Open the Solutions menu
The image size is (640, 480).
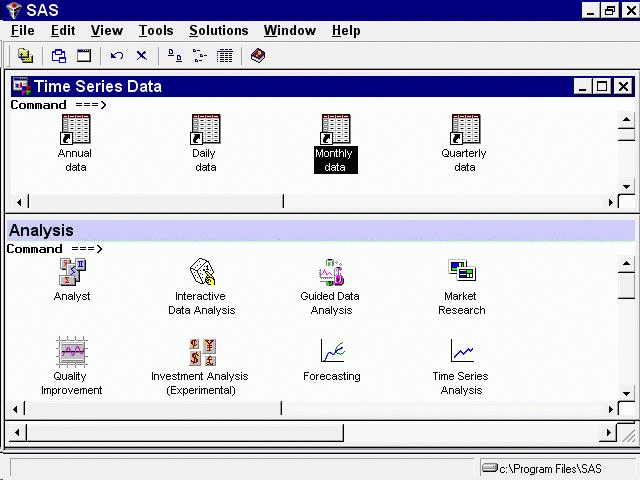(218, 31)
